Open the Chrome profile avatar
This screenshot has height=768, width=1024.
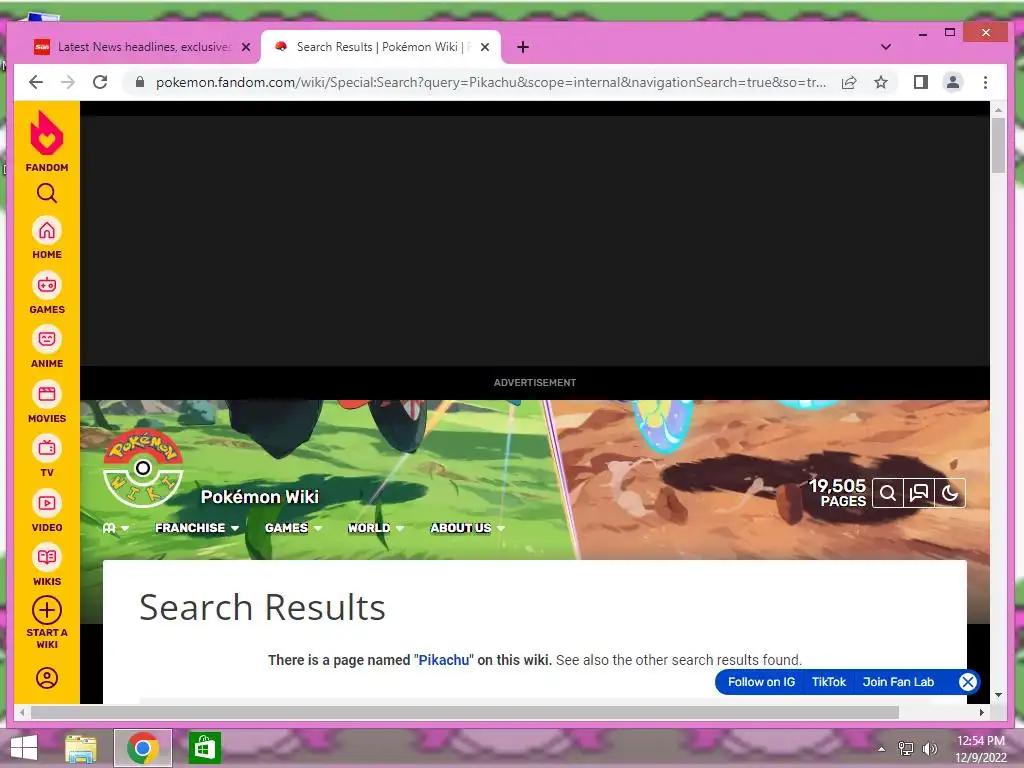(x=953, y=82)
